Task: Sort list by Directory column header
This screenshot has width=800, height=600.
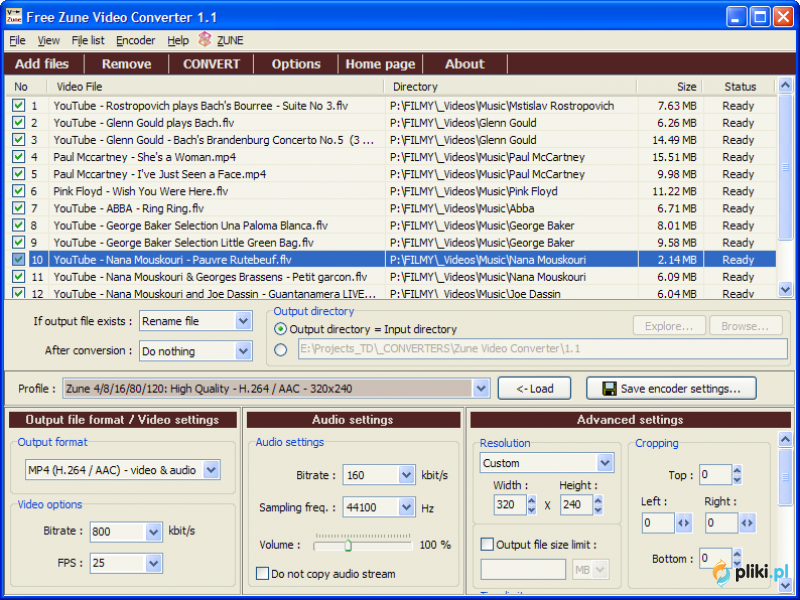Action: [511, 86]
